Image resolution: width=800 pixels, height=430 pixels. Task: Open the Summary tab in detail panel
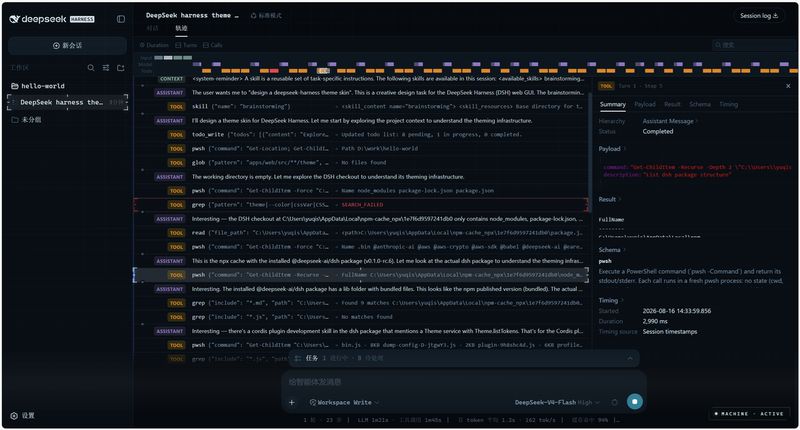click(x=613, y=104)
